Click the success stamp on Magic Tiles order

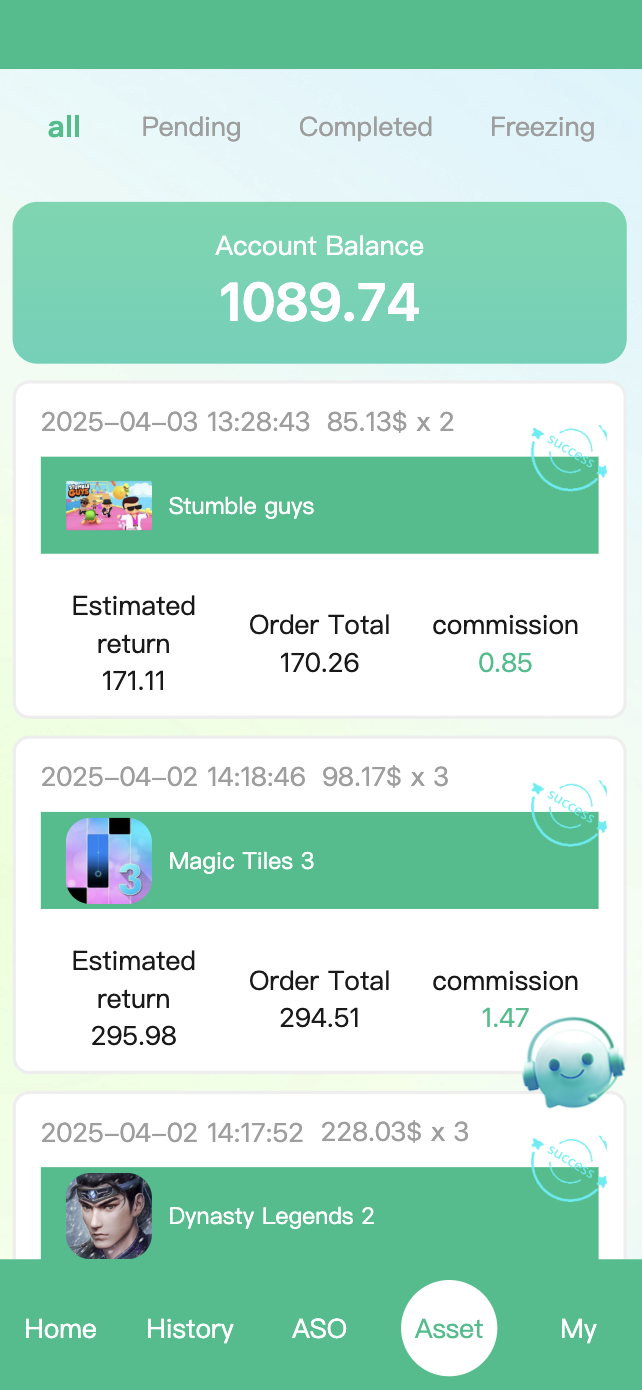click(570, 812)
